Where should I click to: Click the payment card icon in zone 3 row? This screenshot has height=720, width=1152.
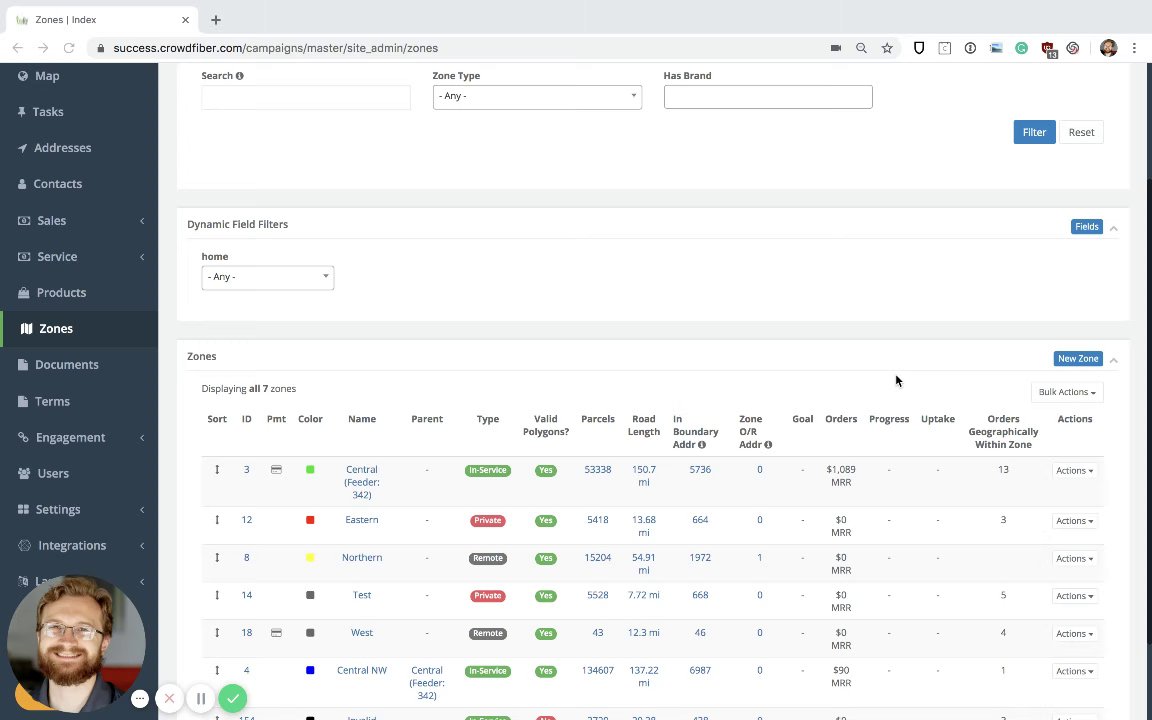click(276, 469)
